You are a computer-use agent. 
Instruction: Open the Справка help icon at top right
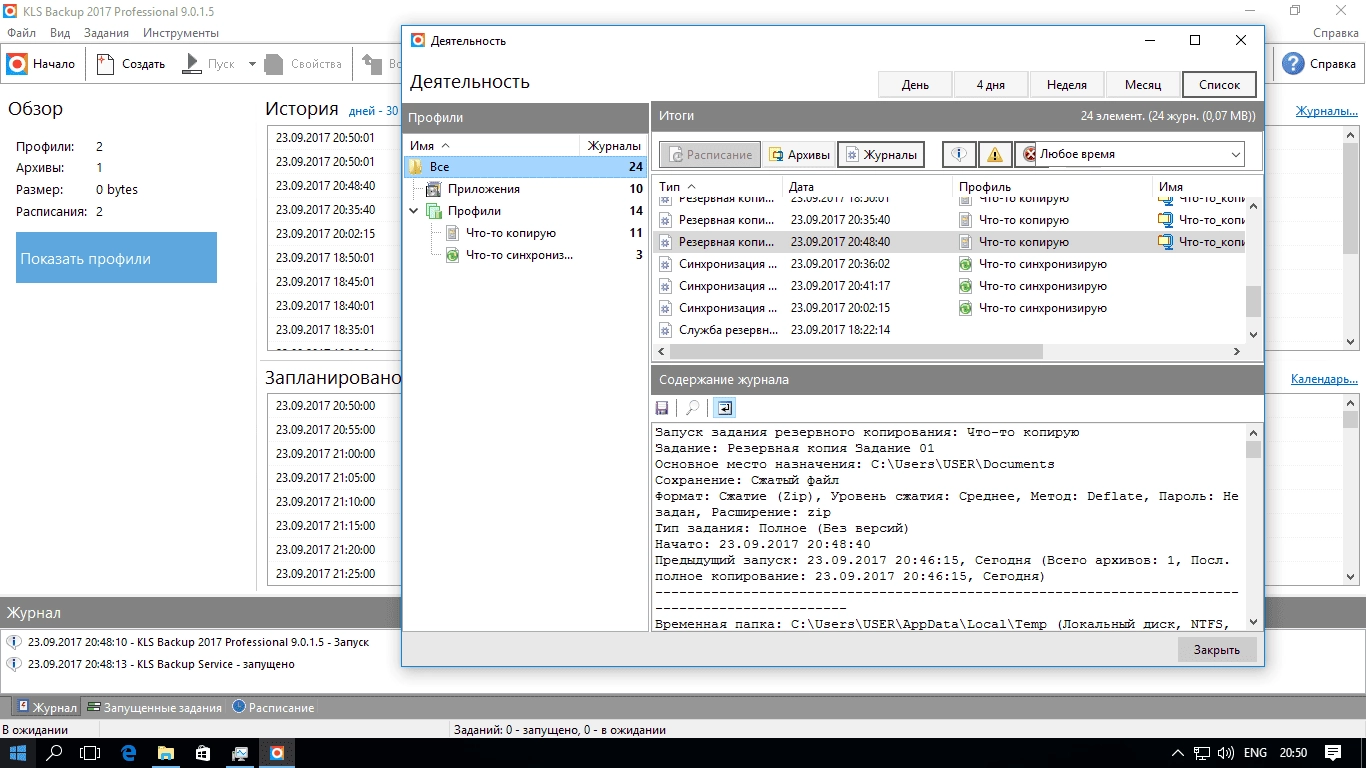[x=1293, y=64]
